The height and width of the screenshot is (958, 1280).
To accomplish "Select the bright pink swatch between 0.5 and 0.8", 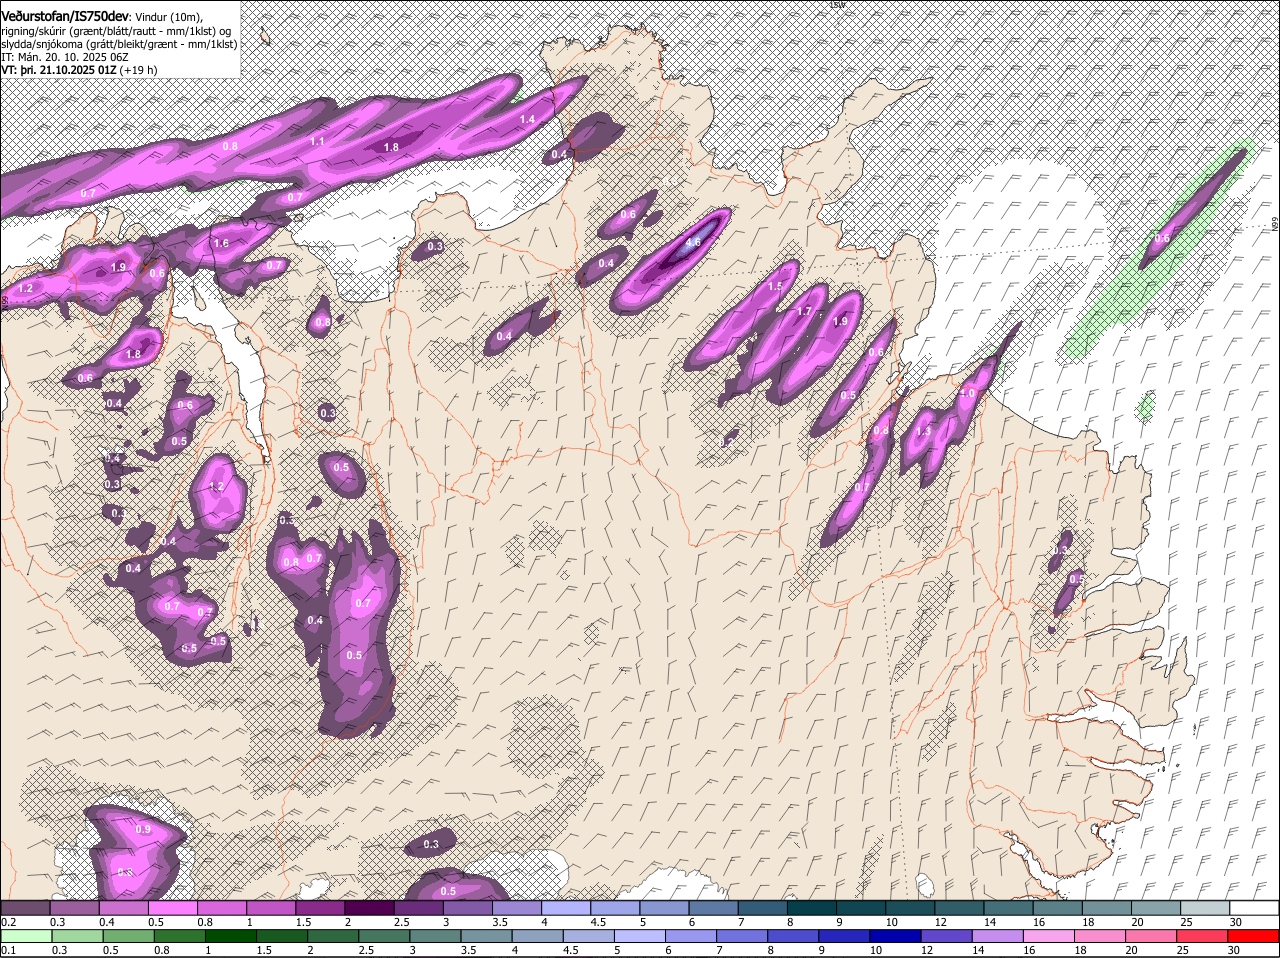I will pos(173,907).
